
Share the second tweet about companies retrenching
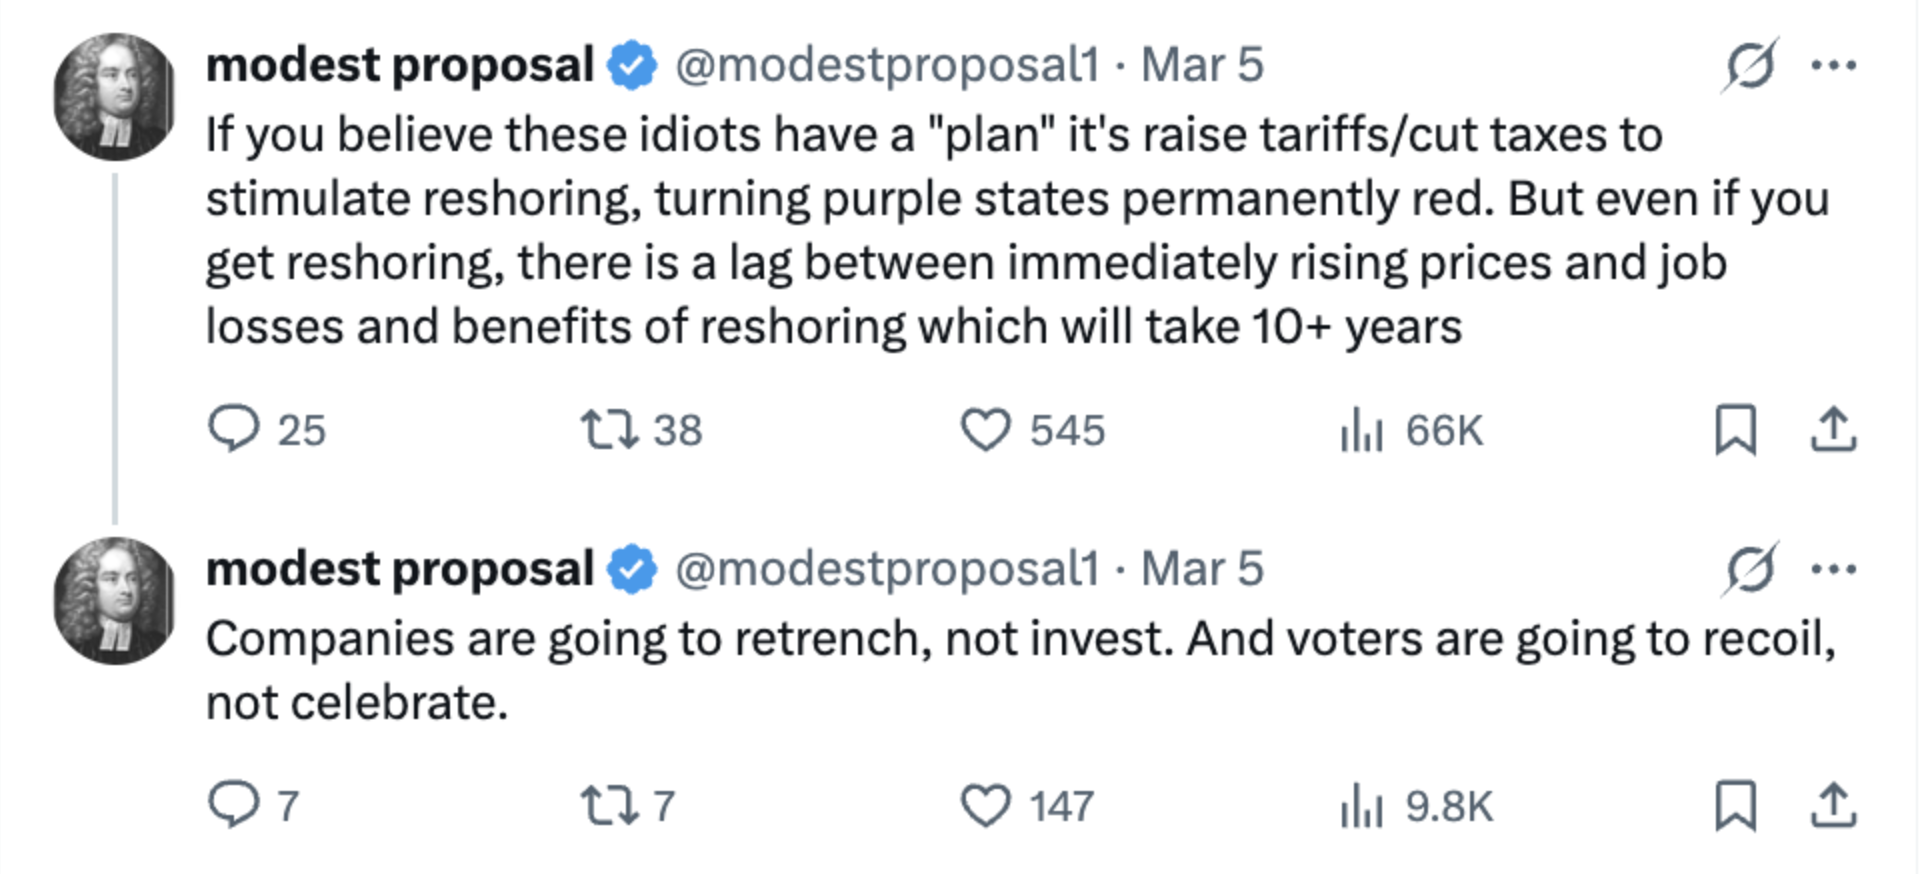pyautogui.click(x=1833, y=805)
